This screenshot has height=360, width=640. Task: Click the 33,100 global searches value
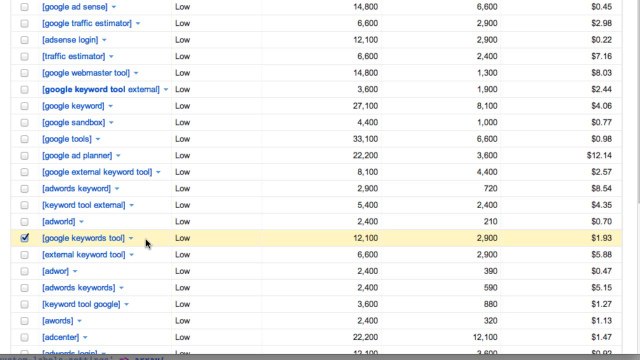(365, 139)
